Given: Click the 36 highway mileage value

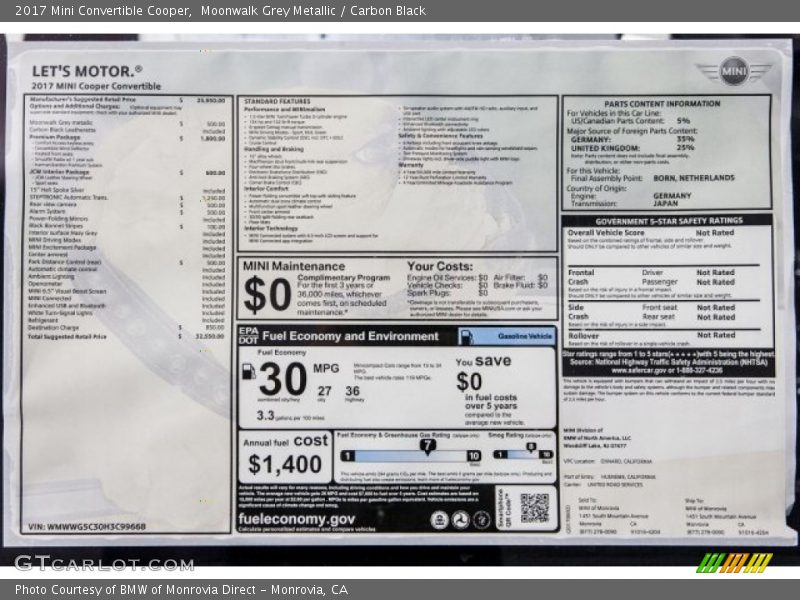Looking at the screenshot, I should coord(353,391).
